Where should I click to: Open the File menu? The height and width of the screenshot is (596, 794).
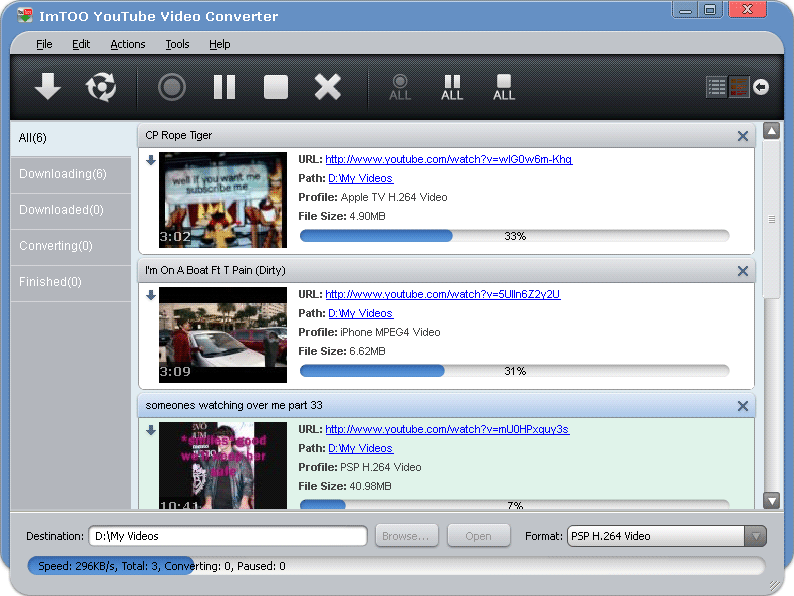(x=44, y=44)
